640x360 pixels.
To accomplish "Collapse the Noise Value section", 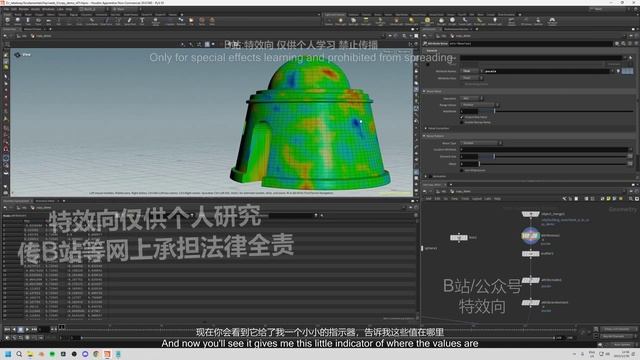I will click(x=424, y=91).
